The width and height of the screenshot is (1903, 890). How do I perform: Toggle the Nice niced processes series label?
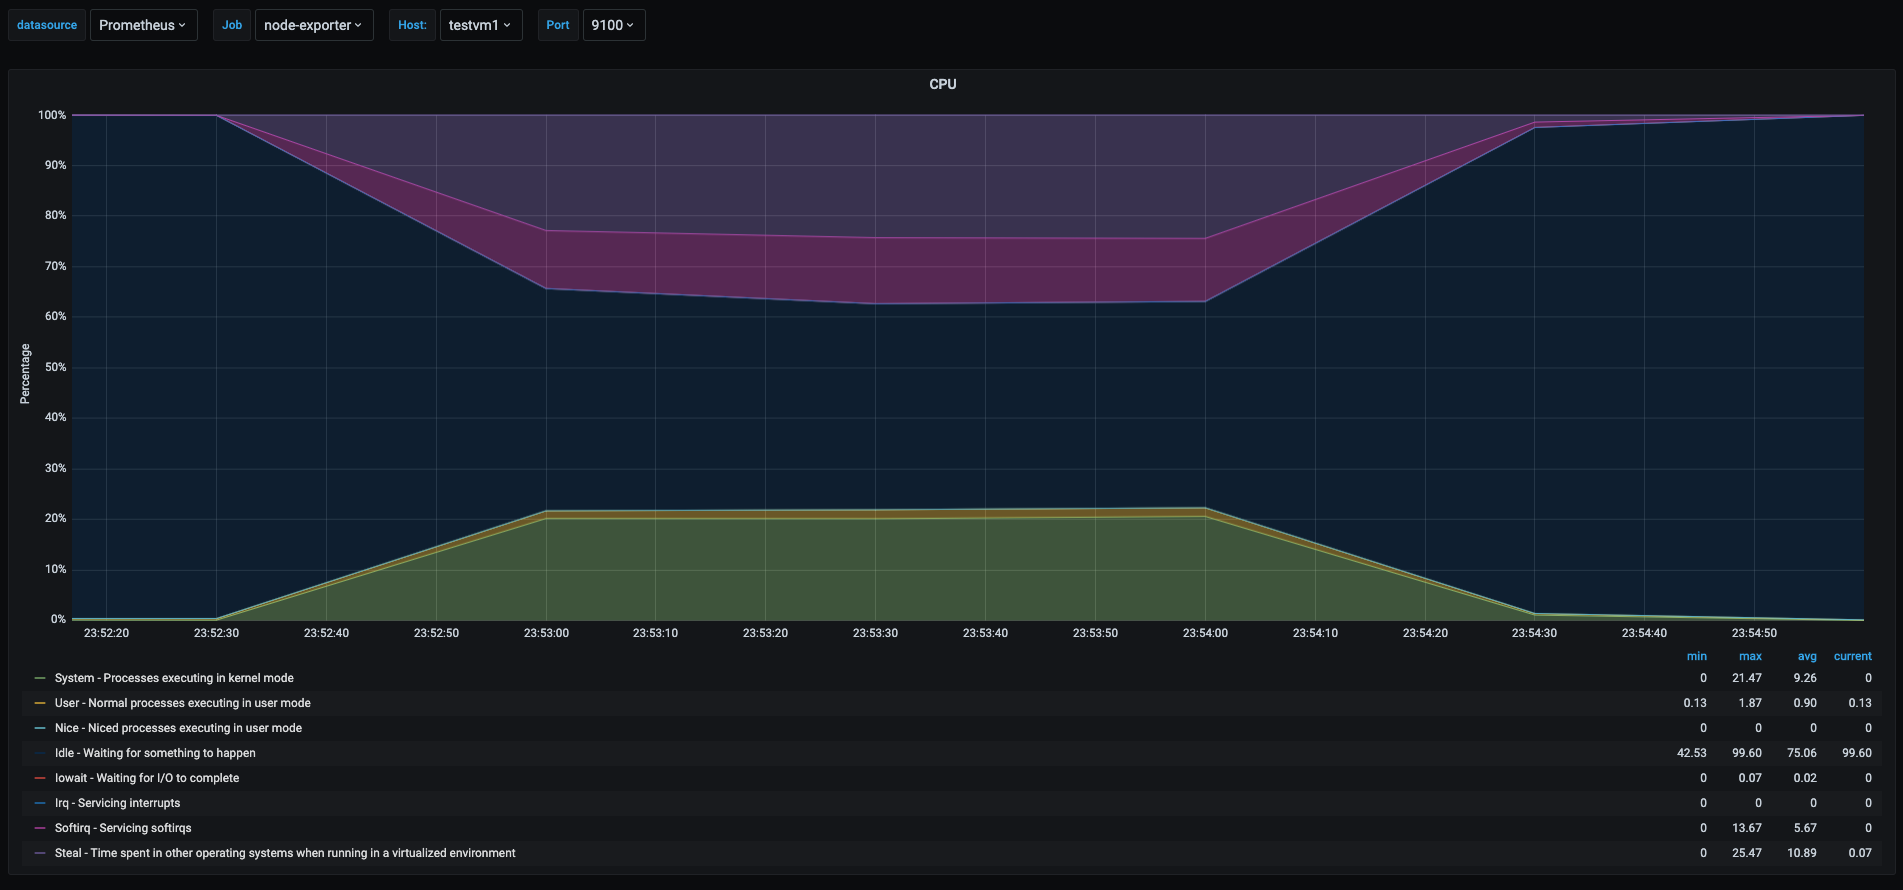point(178,728)
